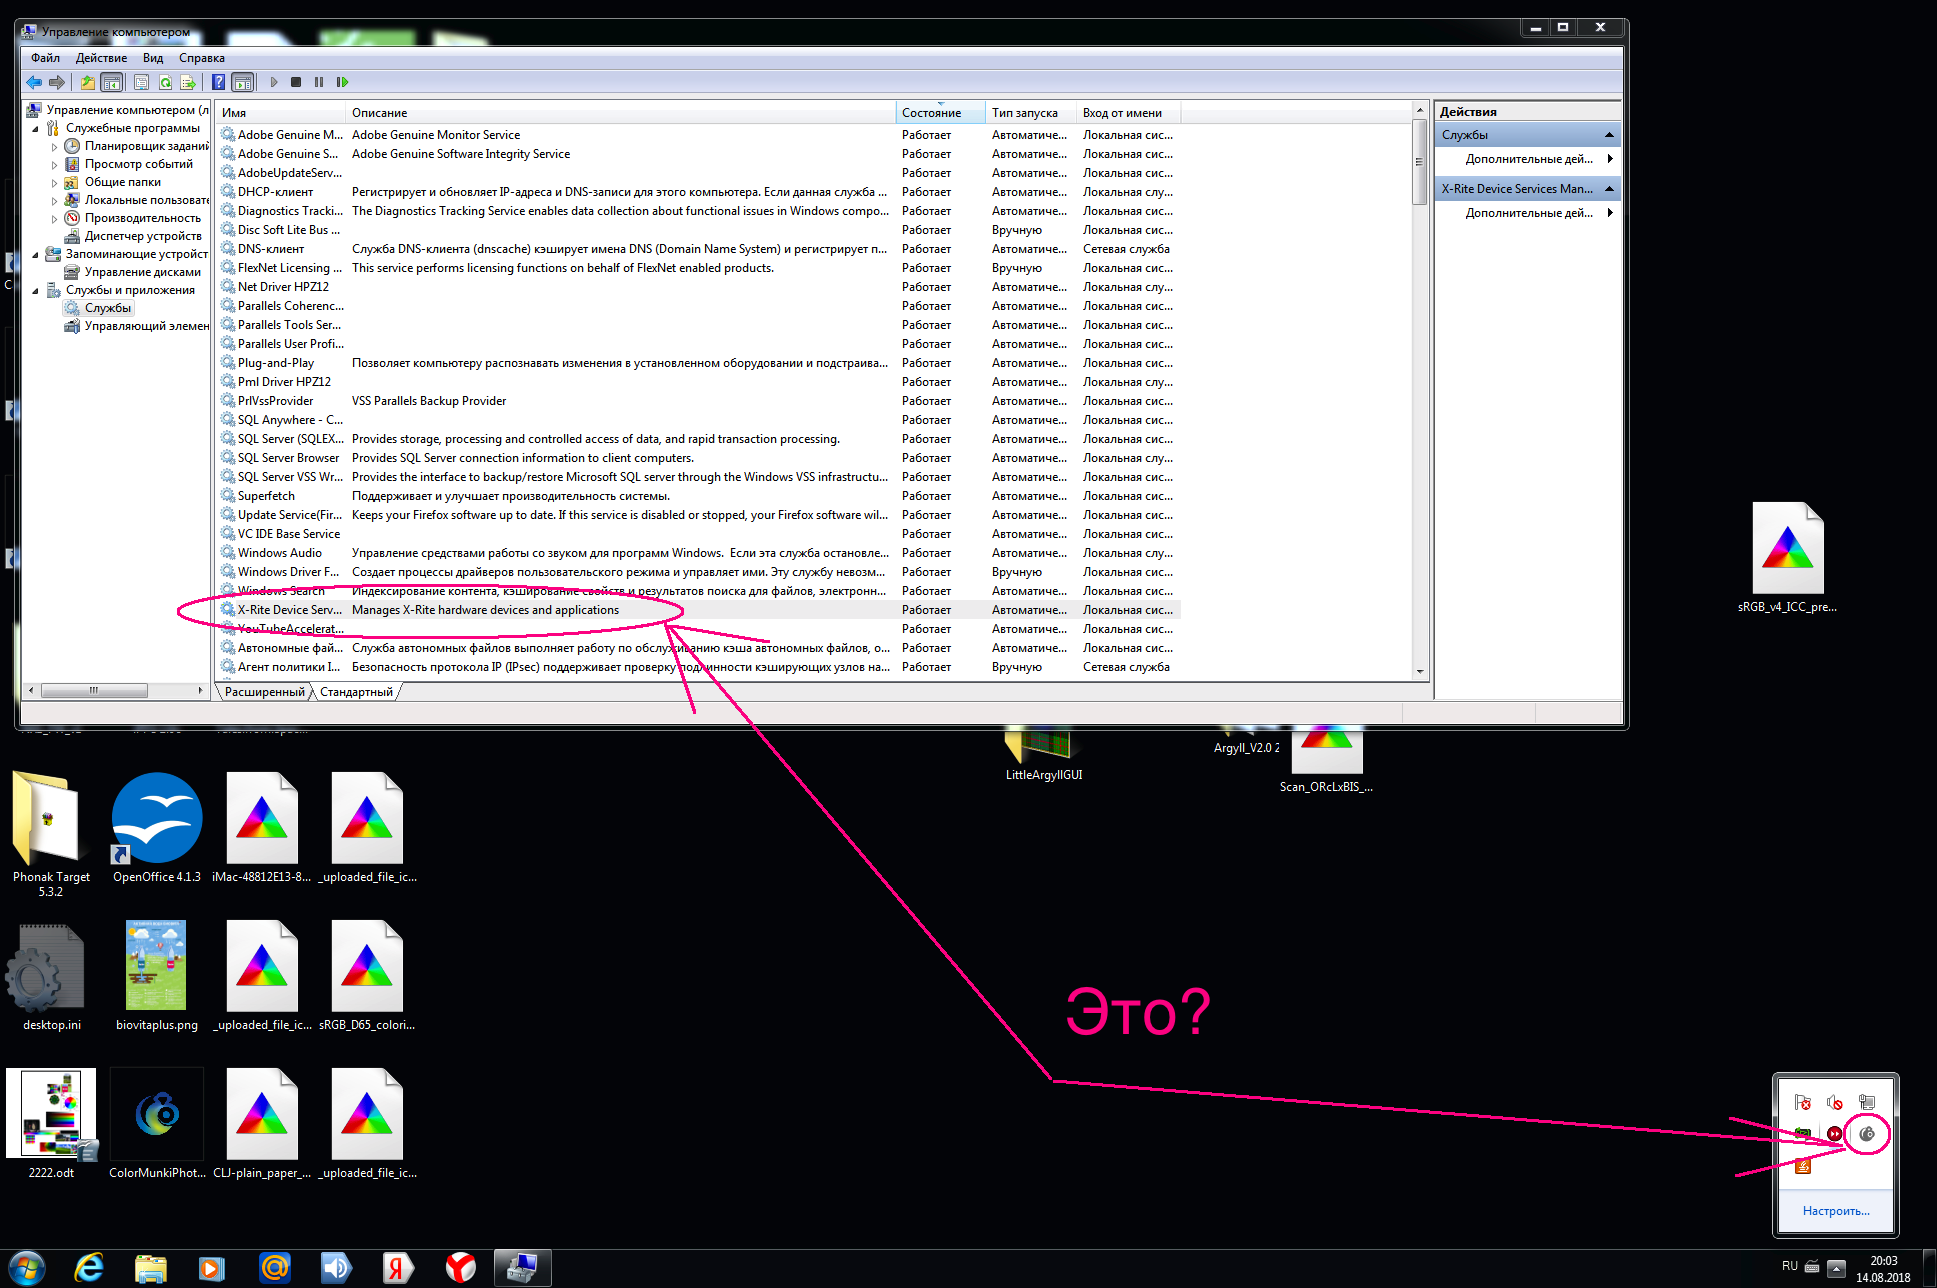Select Adobe Genuine Monitor Service row
This screenshot has height=1288, width=1937.
pyautogui.click(x=699, y=135)
